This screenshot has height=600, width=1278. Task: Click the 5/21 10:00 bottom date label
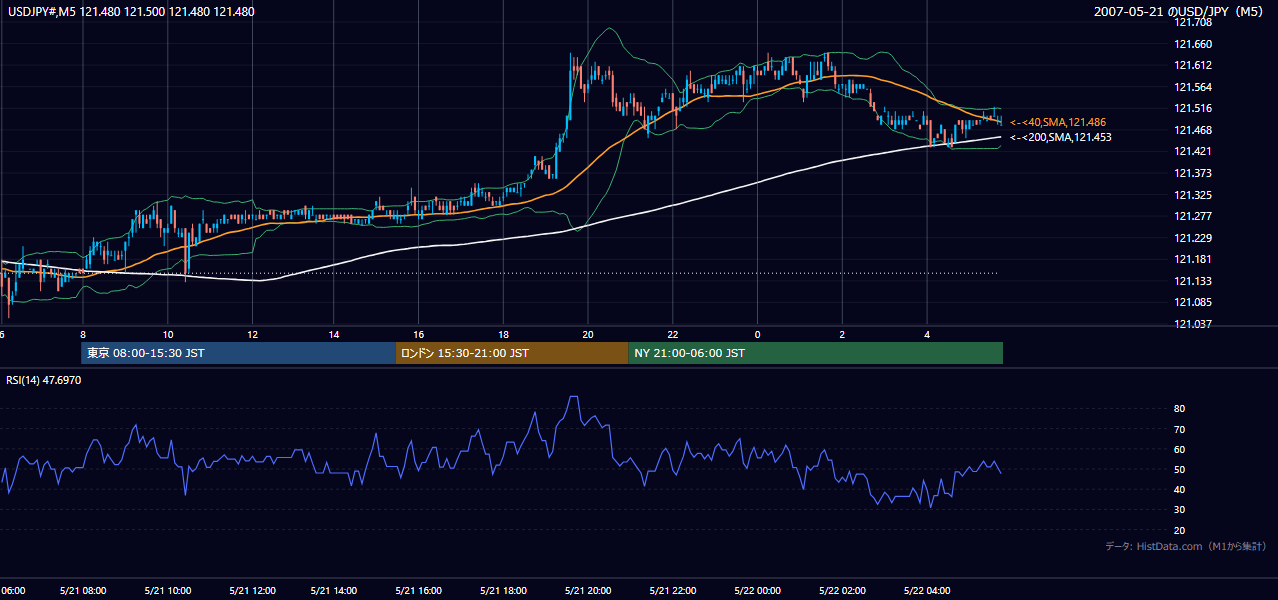click(x=167, y=591)
